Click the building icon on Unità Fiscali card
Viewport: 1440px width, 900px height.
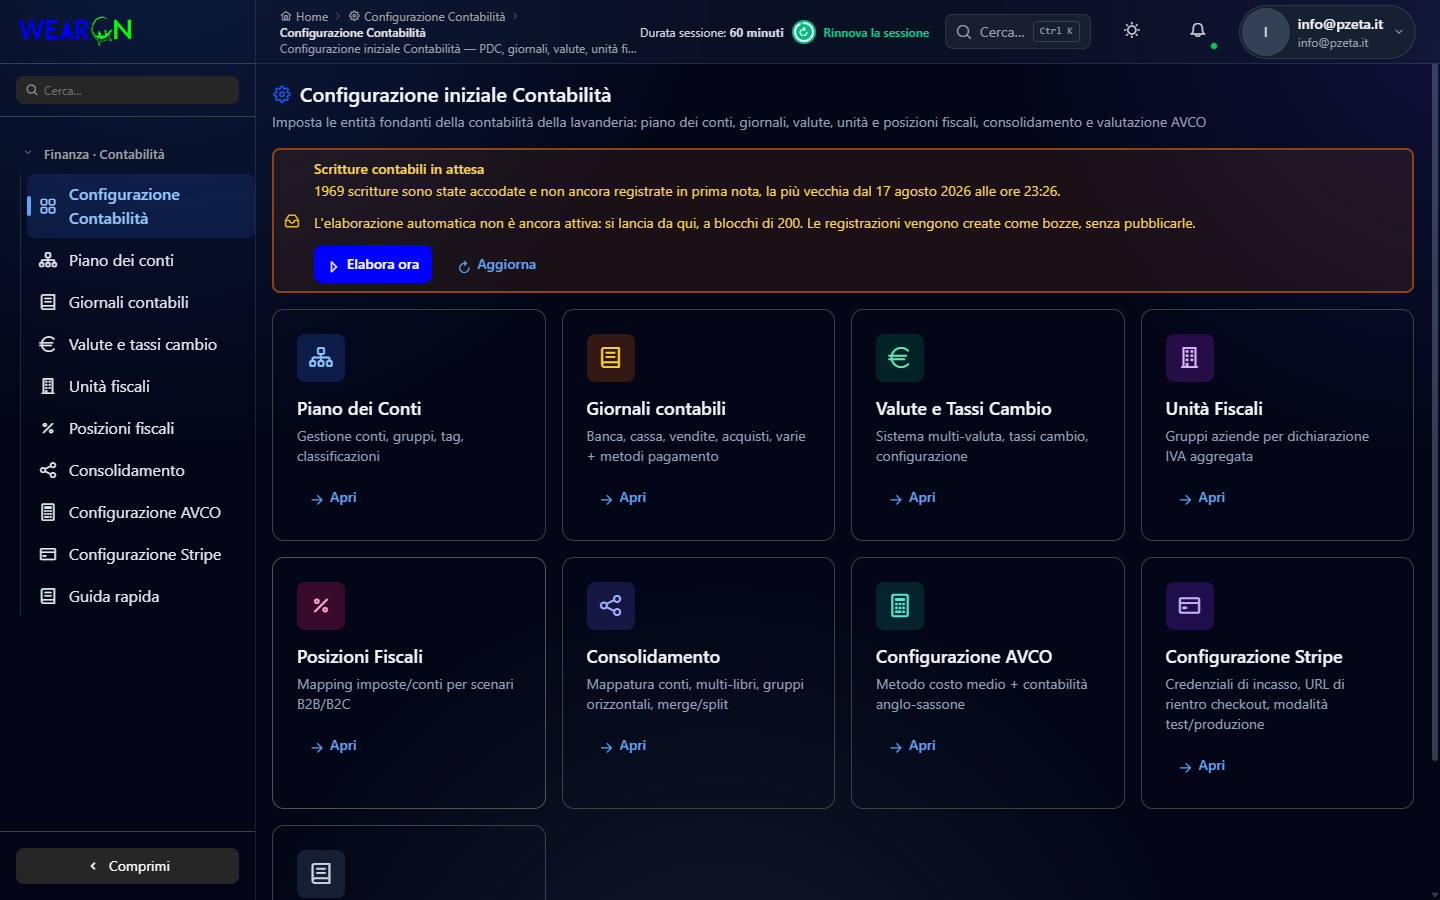[1190, 358]
